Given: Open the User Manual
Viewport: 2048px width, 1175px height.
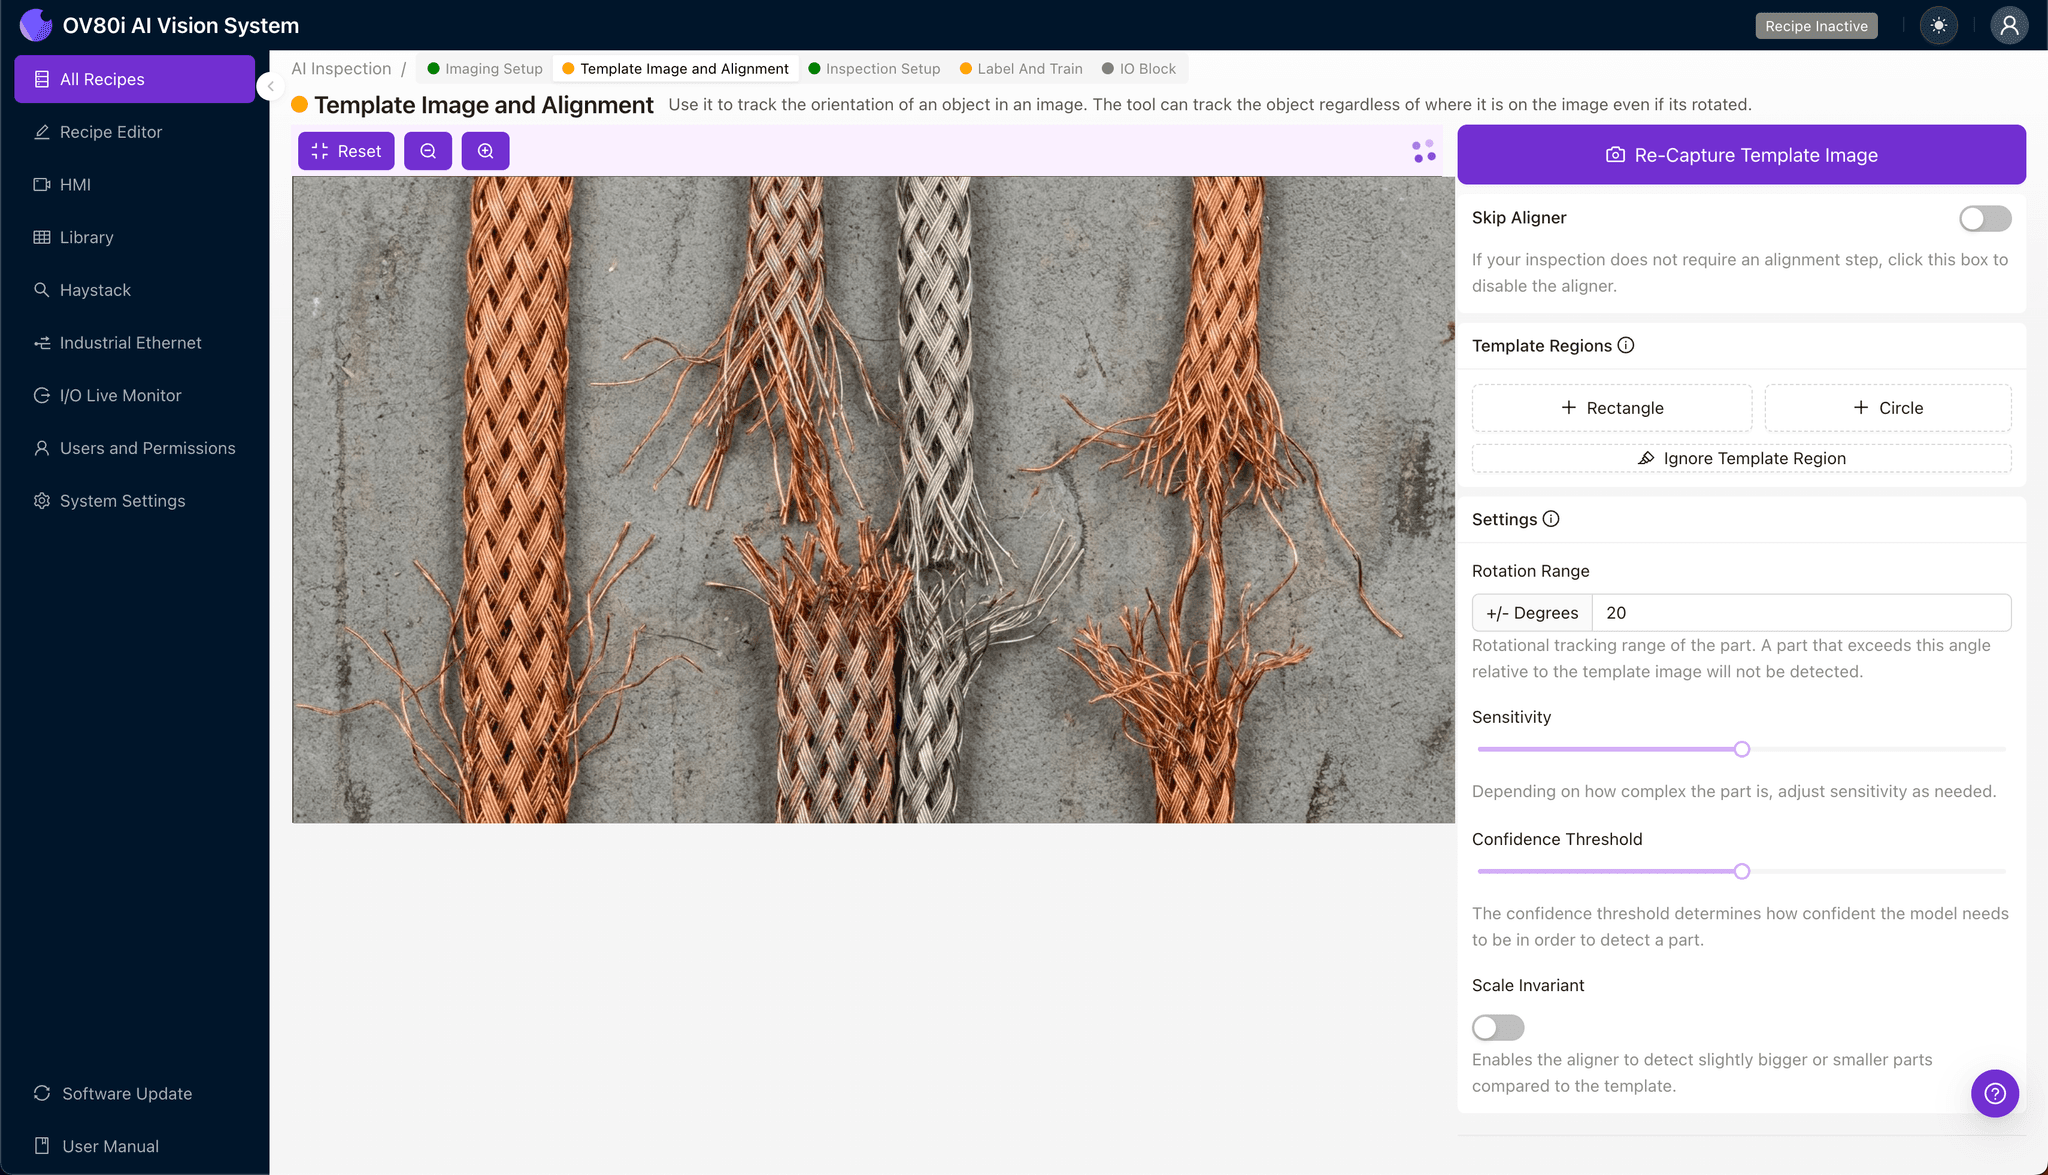Looking at the screenshot, I should point(135,1146).
